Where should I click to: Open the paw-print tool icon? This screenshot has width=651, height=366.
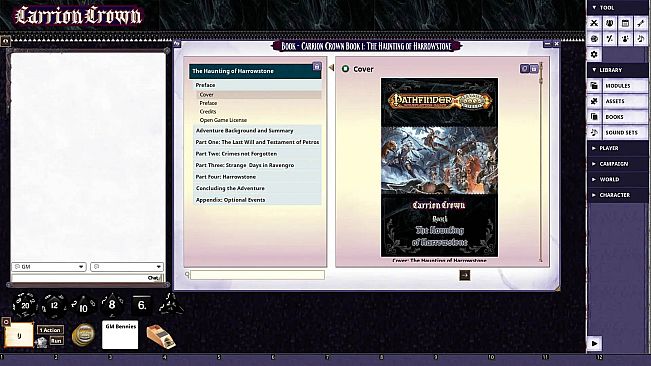[625, 39]
